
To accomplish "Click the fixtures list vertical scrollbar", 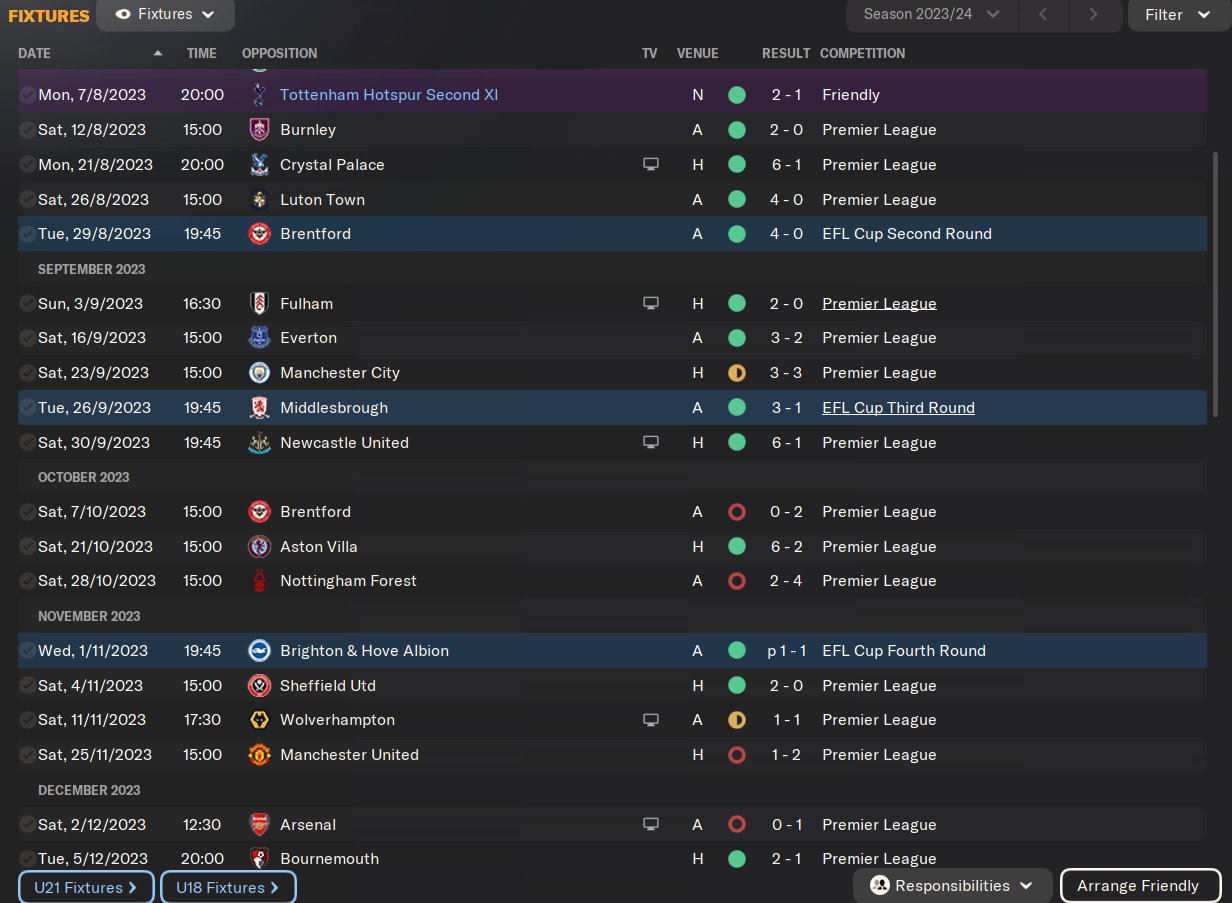I will [1216, 285].
